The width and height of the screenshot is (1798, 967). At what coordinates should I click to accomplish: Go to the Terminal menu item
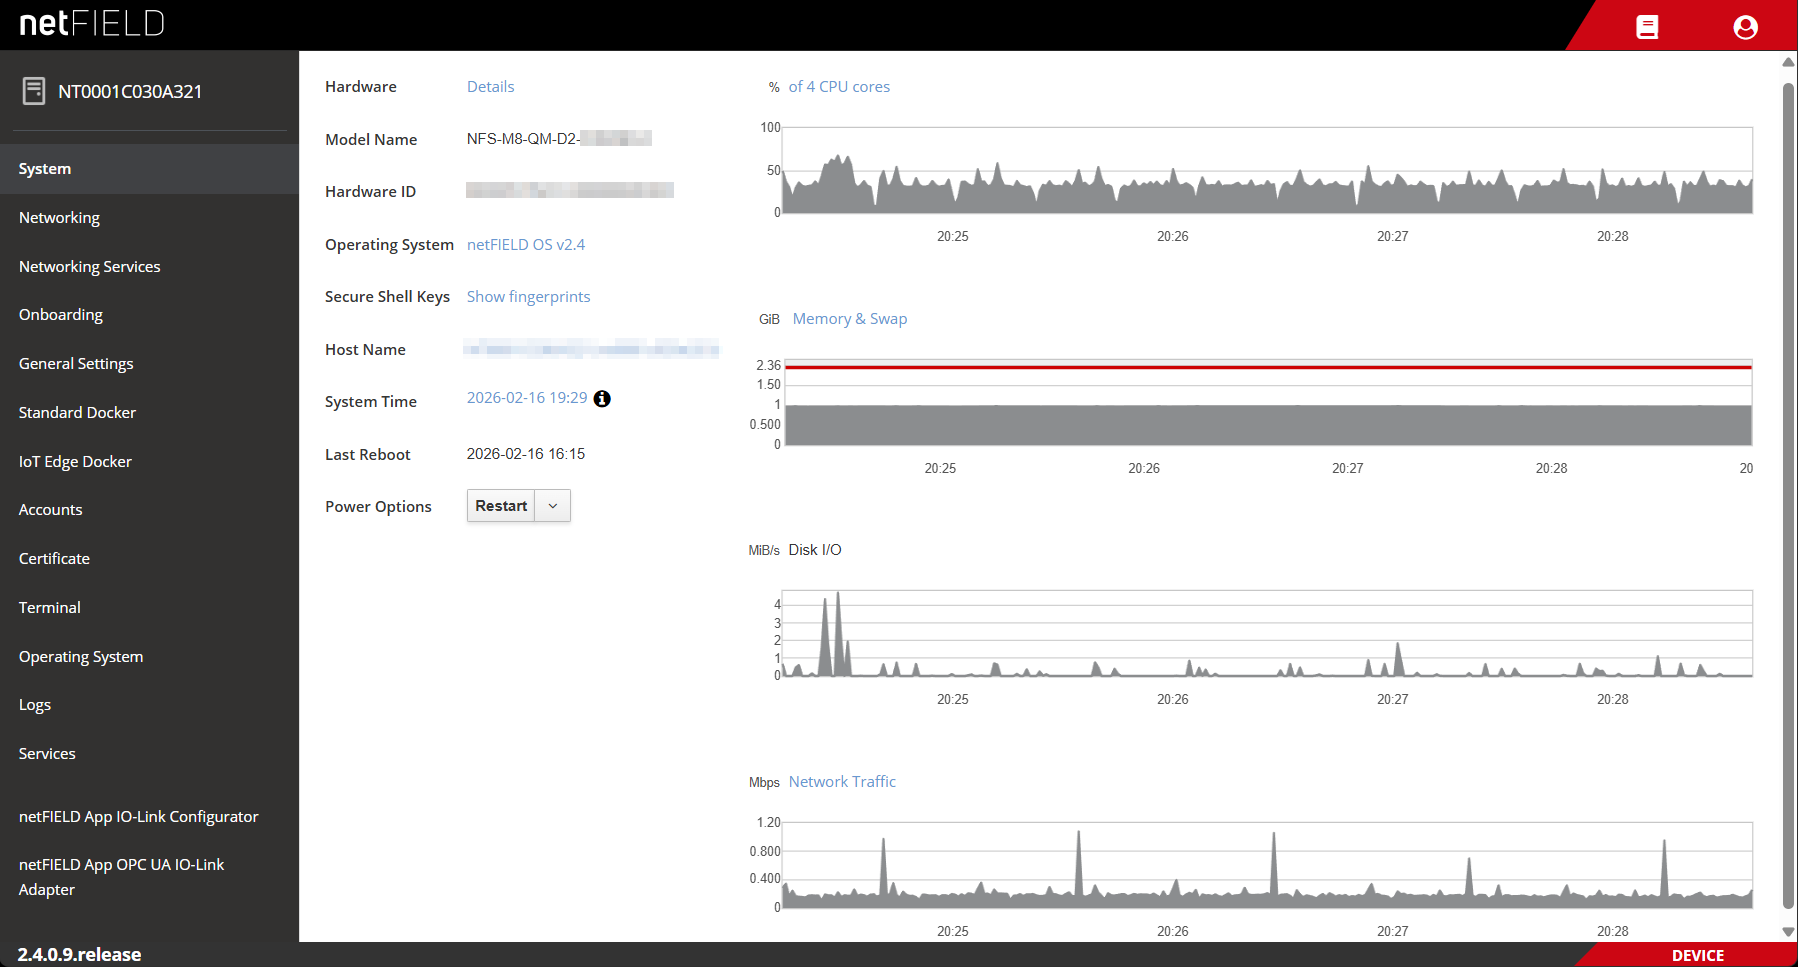coord(50,608)
